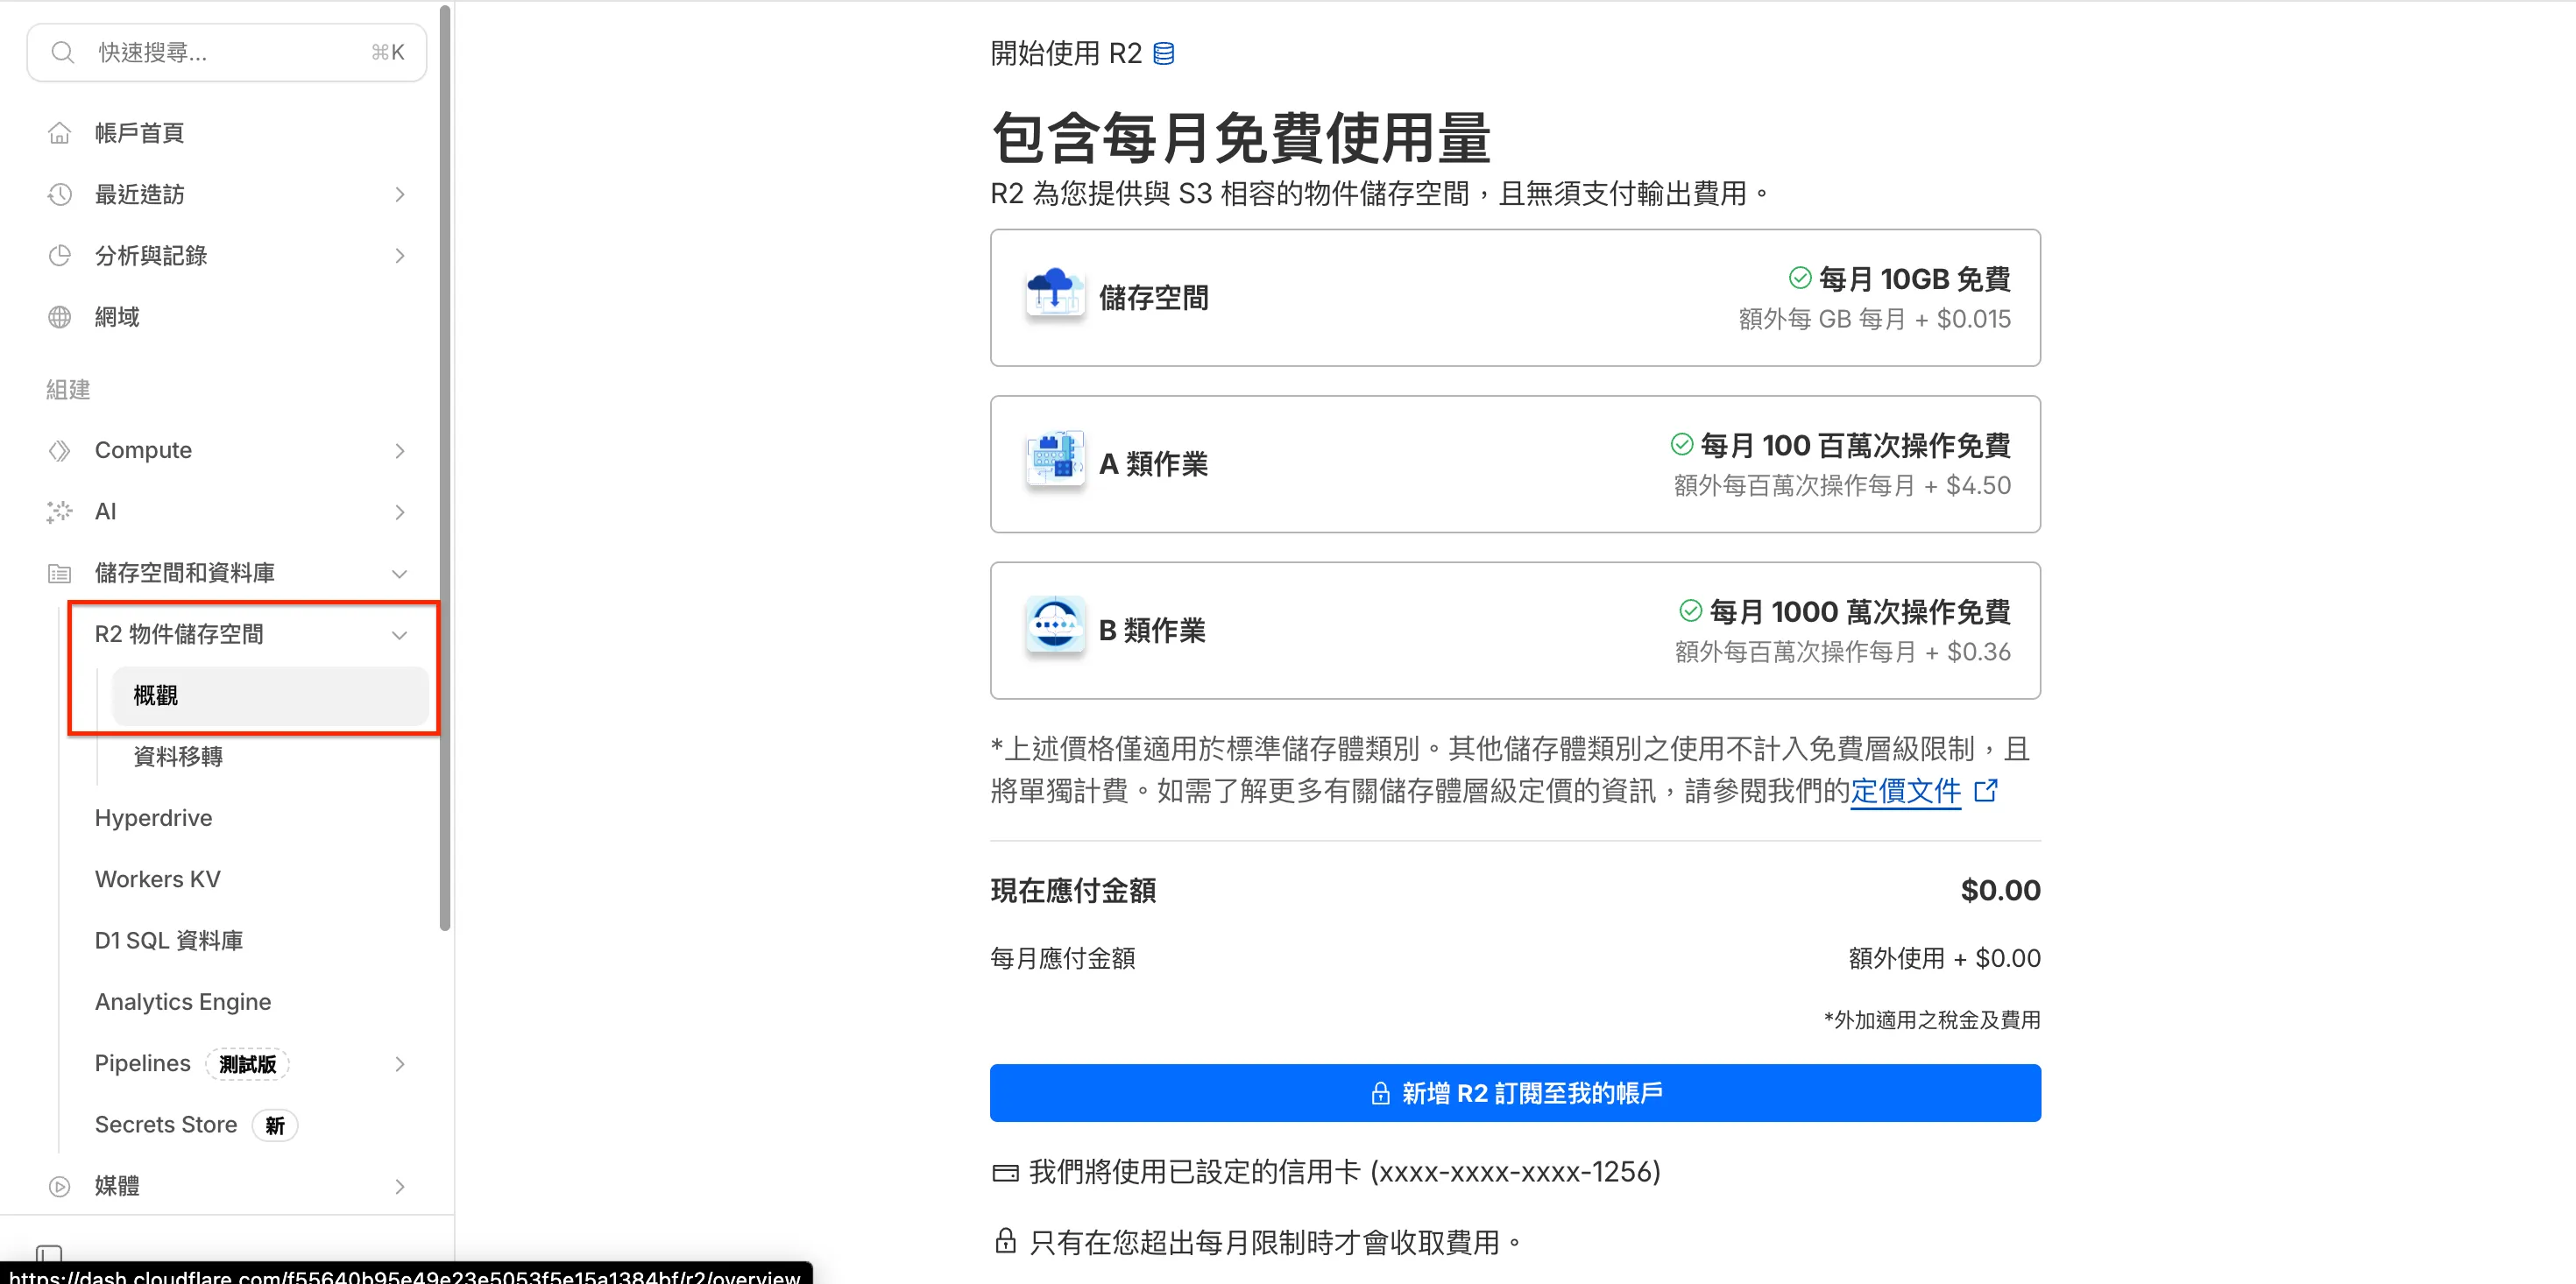
Task: Collapse the R2 物件儲存空間 submenu
Action: pyautogui.click(x=399, y=634)
